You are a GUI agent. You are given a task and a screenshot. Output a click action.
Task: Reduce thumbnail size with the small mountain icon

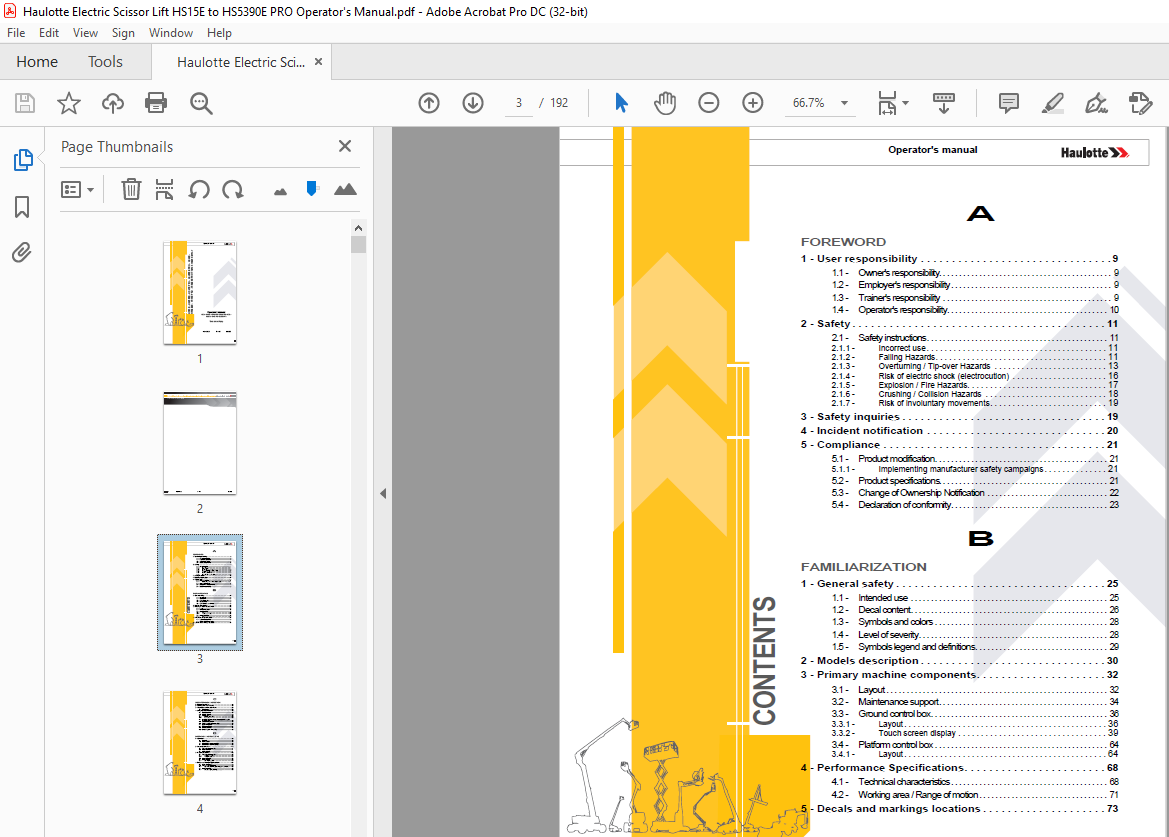(280, 192)
